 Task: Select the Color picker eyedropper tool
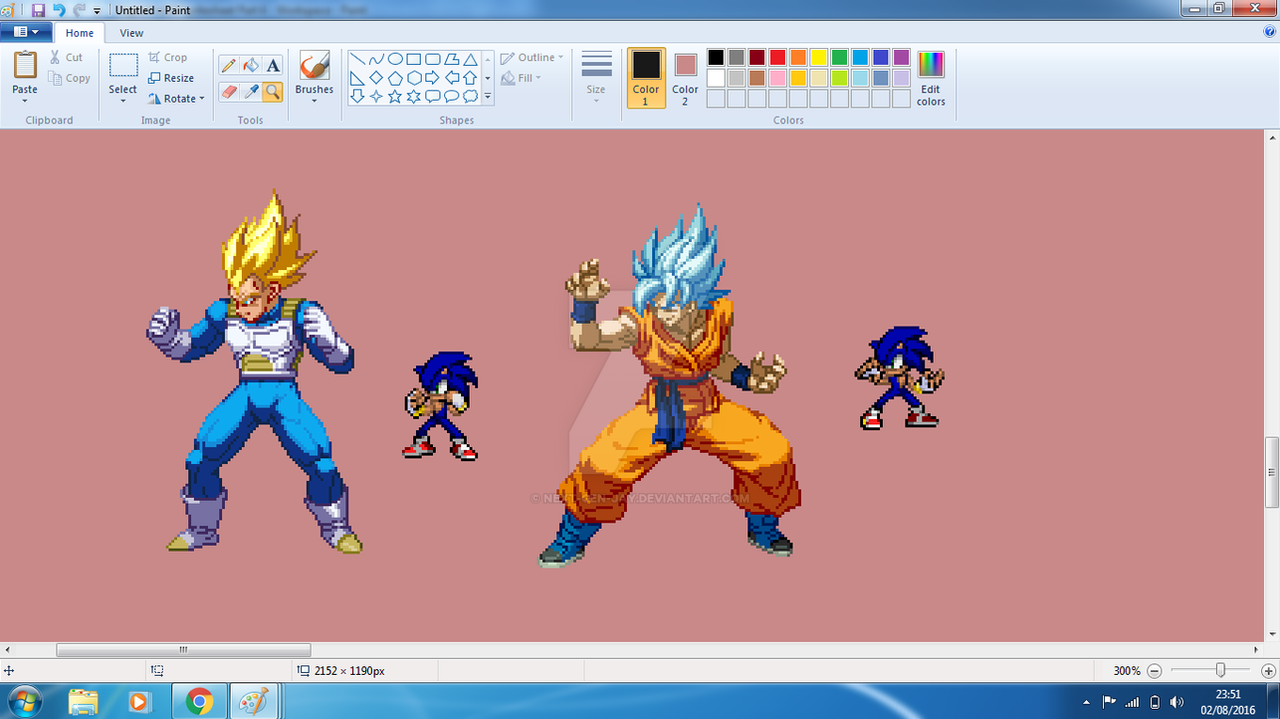click(251, 92)
